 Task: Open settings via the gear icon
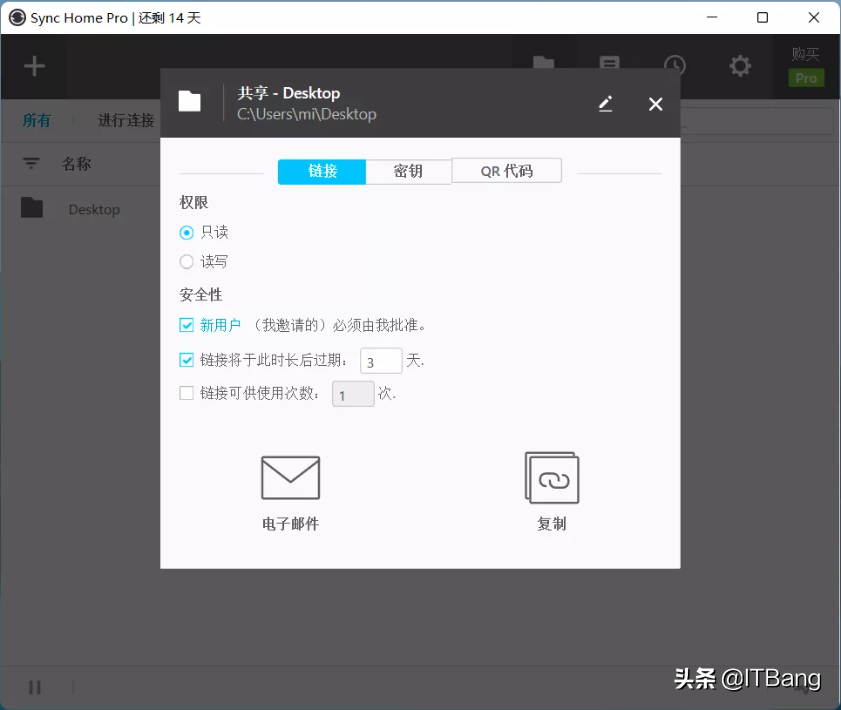click(740, 66)
